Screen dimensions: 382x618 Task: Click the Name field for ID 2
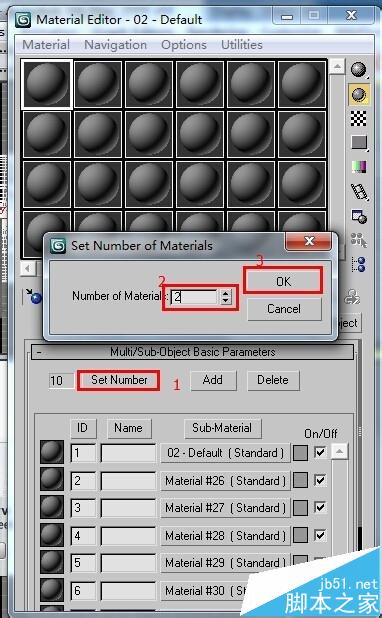pyautogui.click(x=129, y=481)
